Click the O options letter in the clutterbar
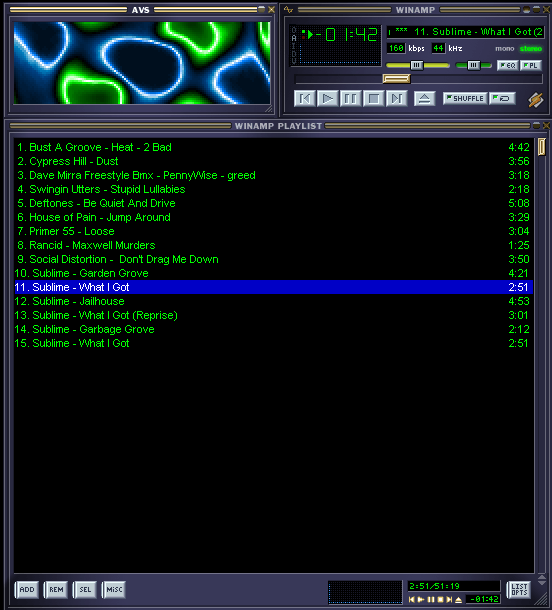This screenshot has width=552, height=610. (294, 30)
